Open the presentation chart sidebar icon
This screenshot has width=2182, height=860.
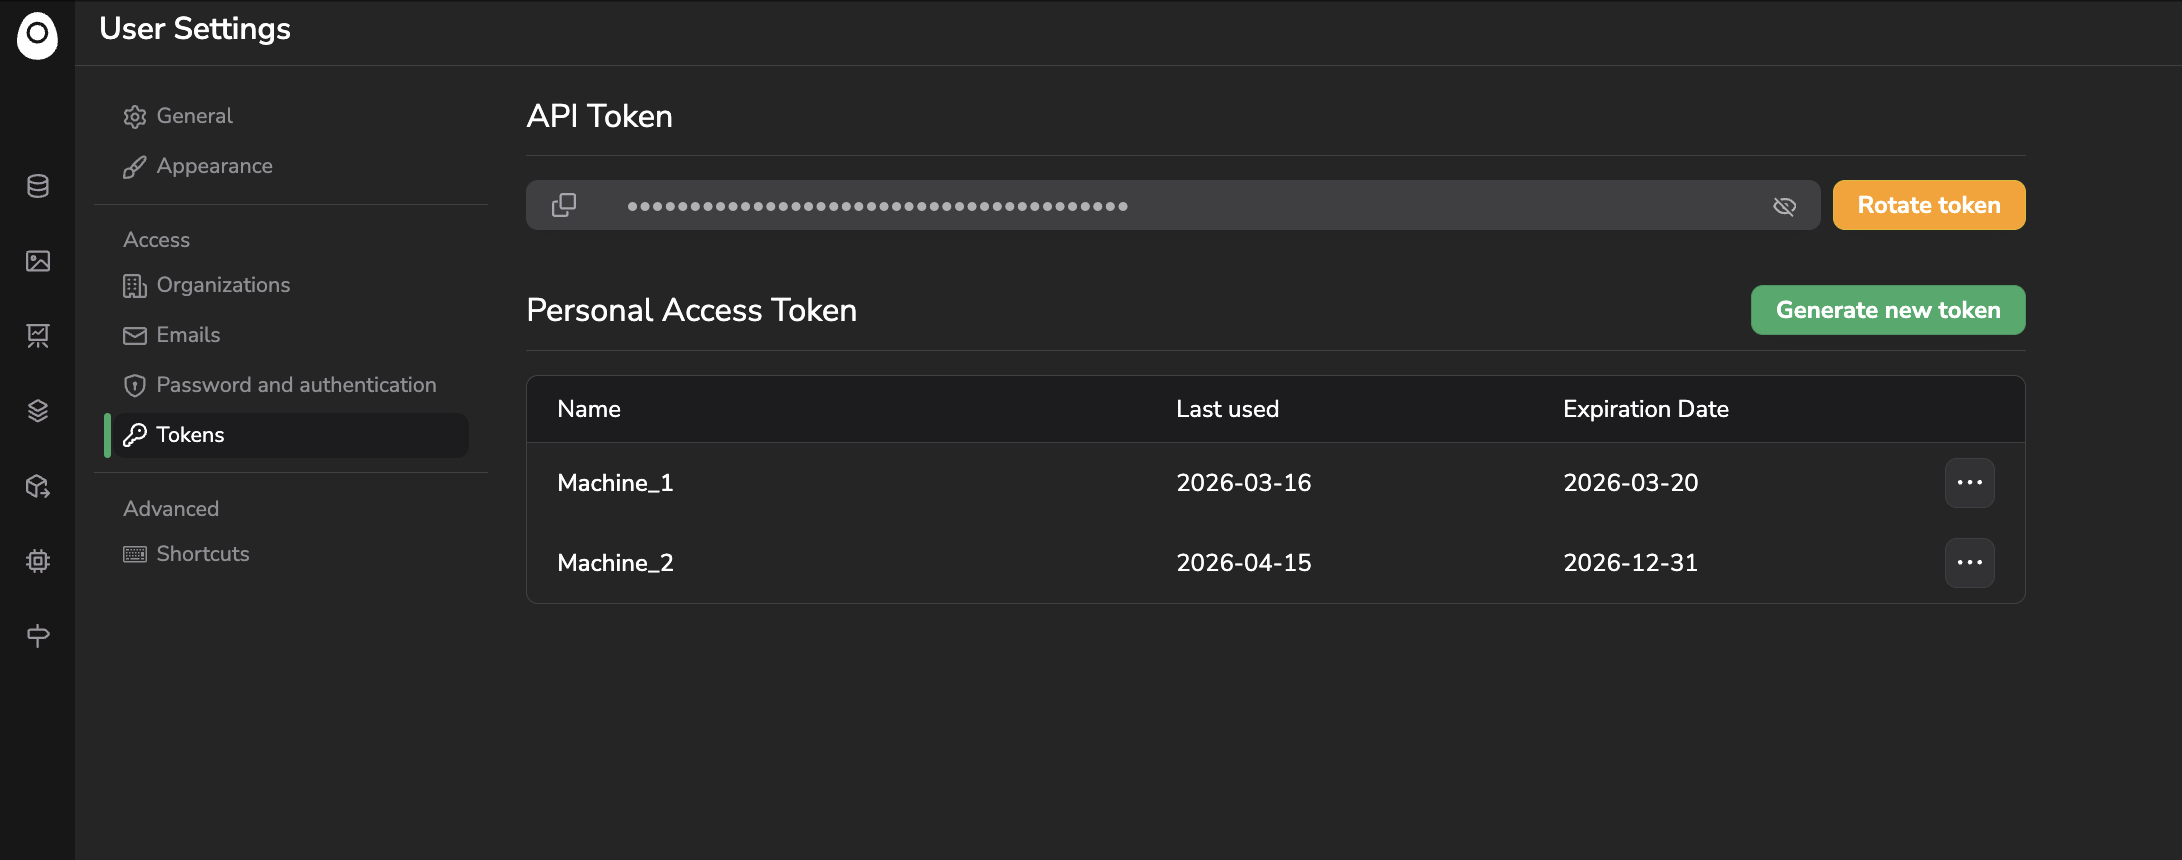coord(38,336)
